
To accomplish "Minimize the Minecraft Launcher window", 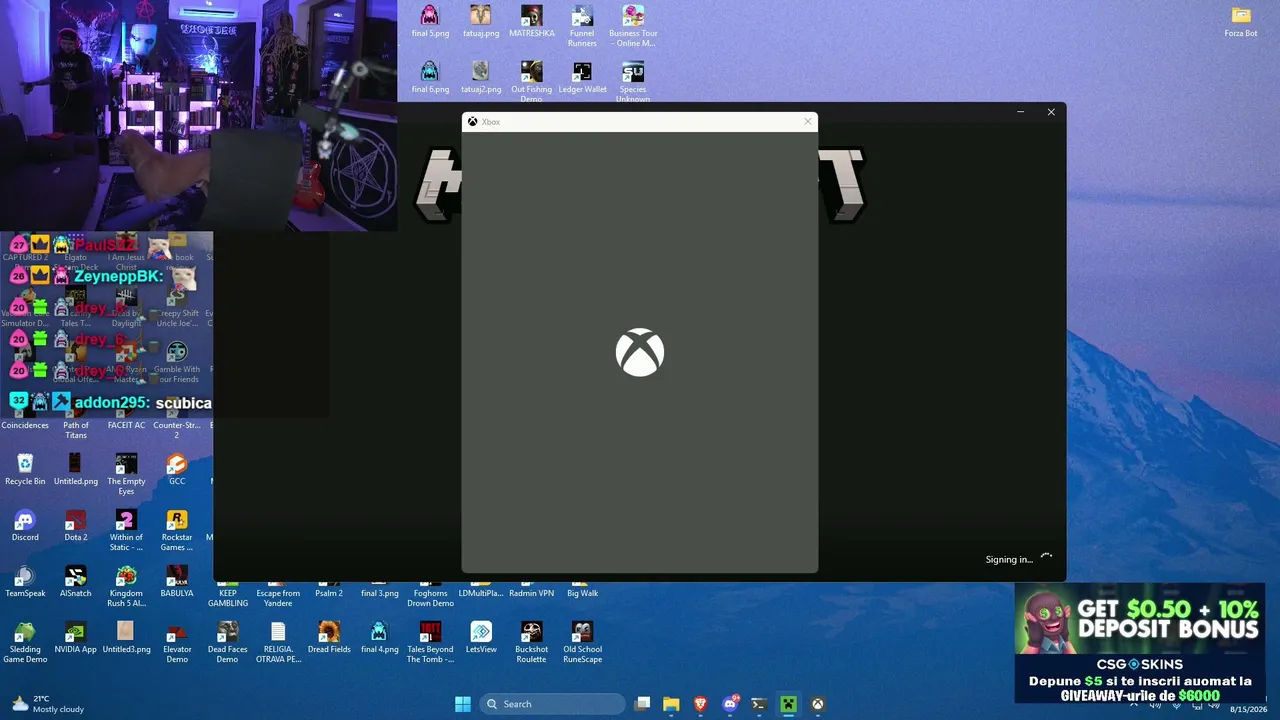I will coord(1020,112).
